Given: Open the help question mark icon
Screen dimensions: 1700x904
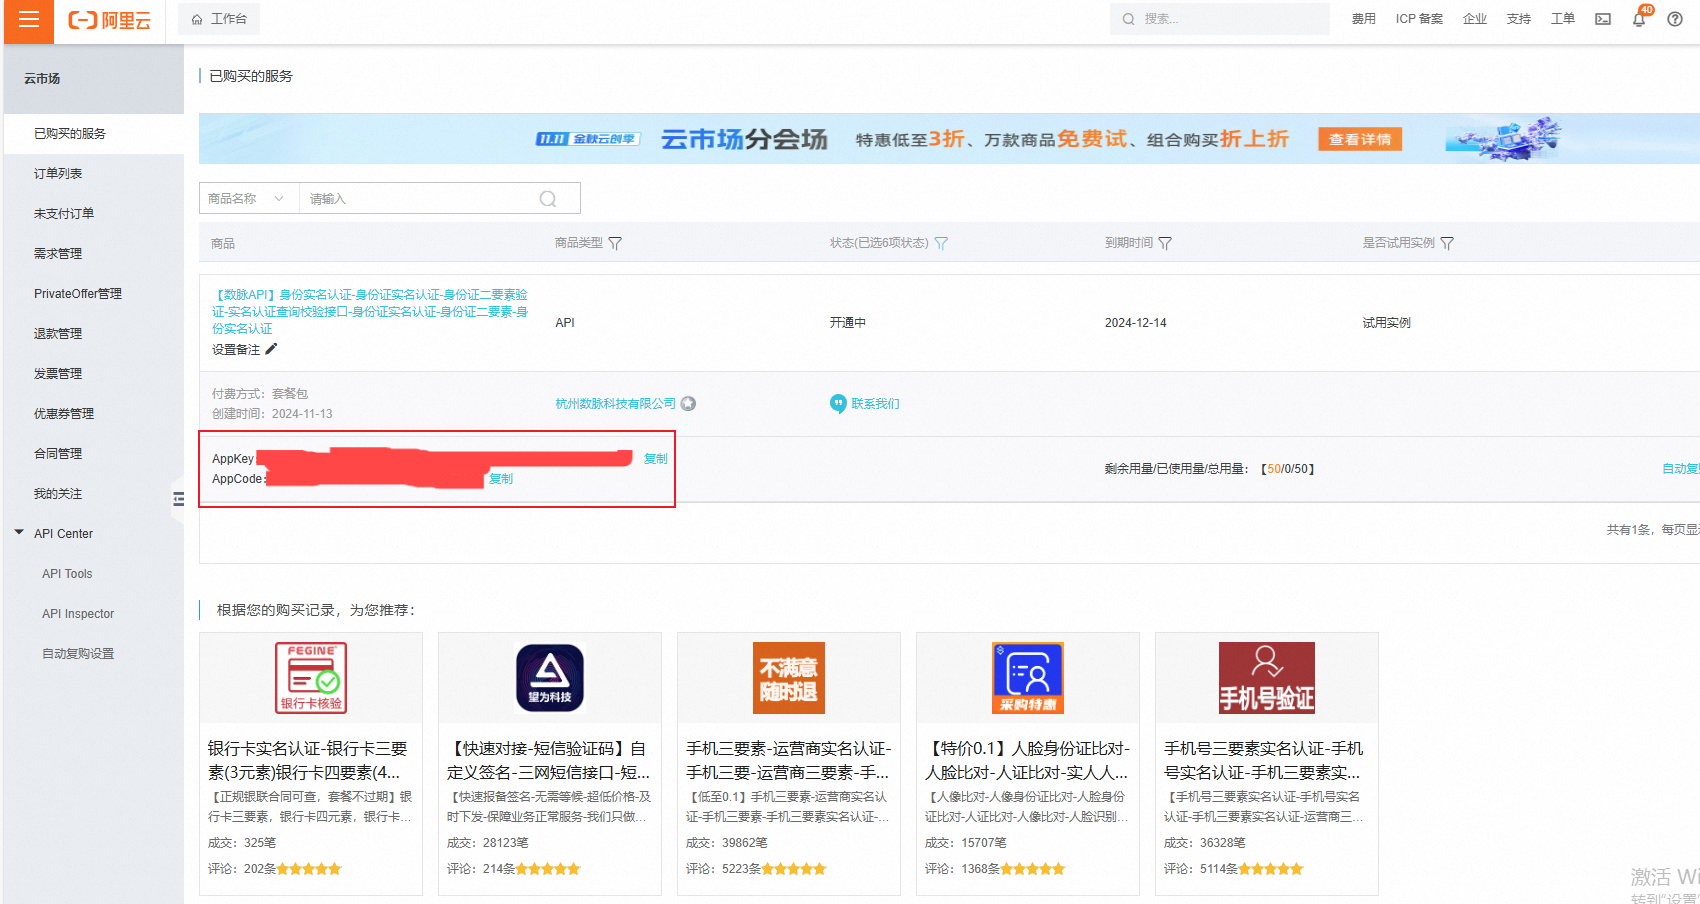Looking at the screenshot, I should click(1675, 19).
